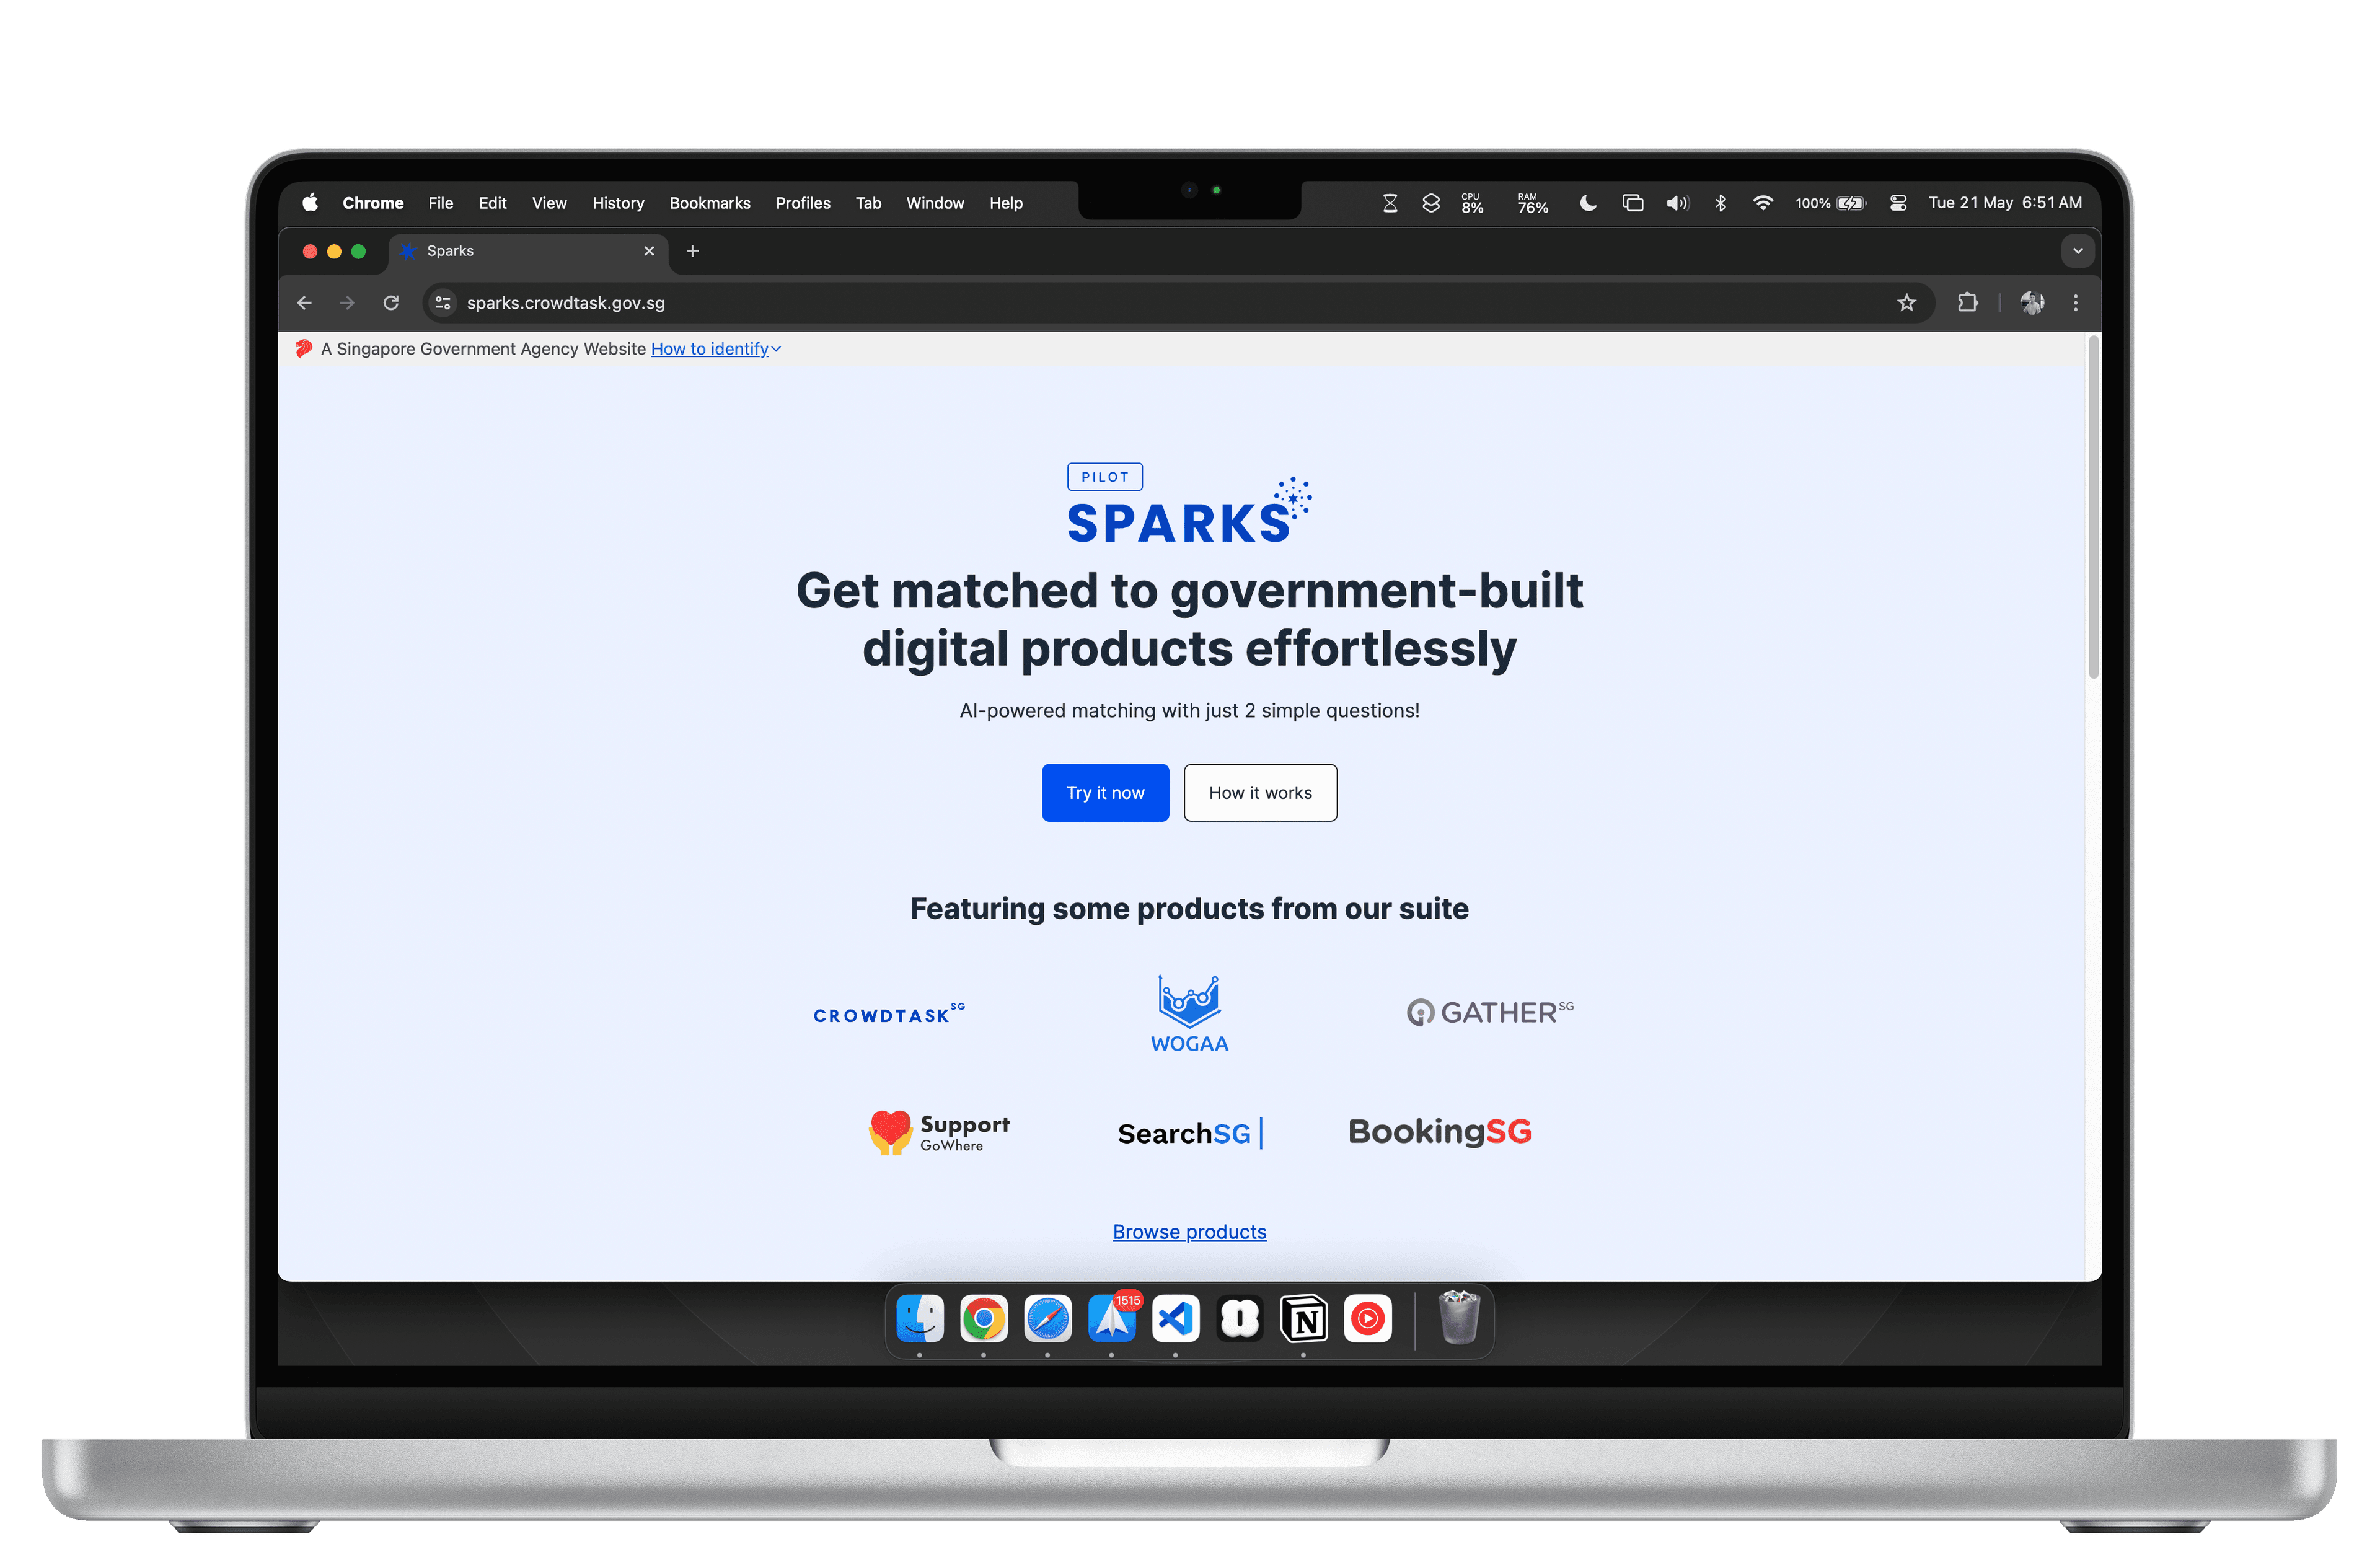The width and height of the screenshot is (2380, 1547).
Task: Open the View menu
Action: (x=549, y=203)
